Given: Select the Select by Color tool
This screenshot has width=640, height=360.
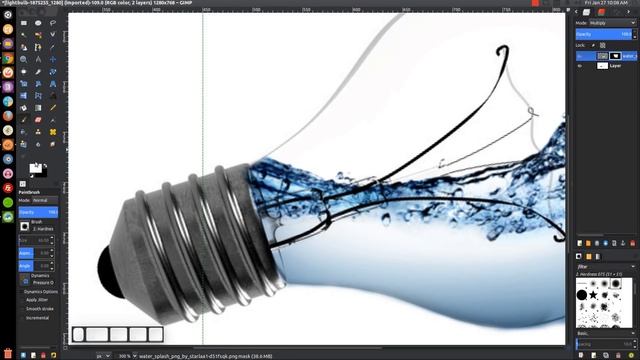Looking at the screenshot, I should pos(38,35).
